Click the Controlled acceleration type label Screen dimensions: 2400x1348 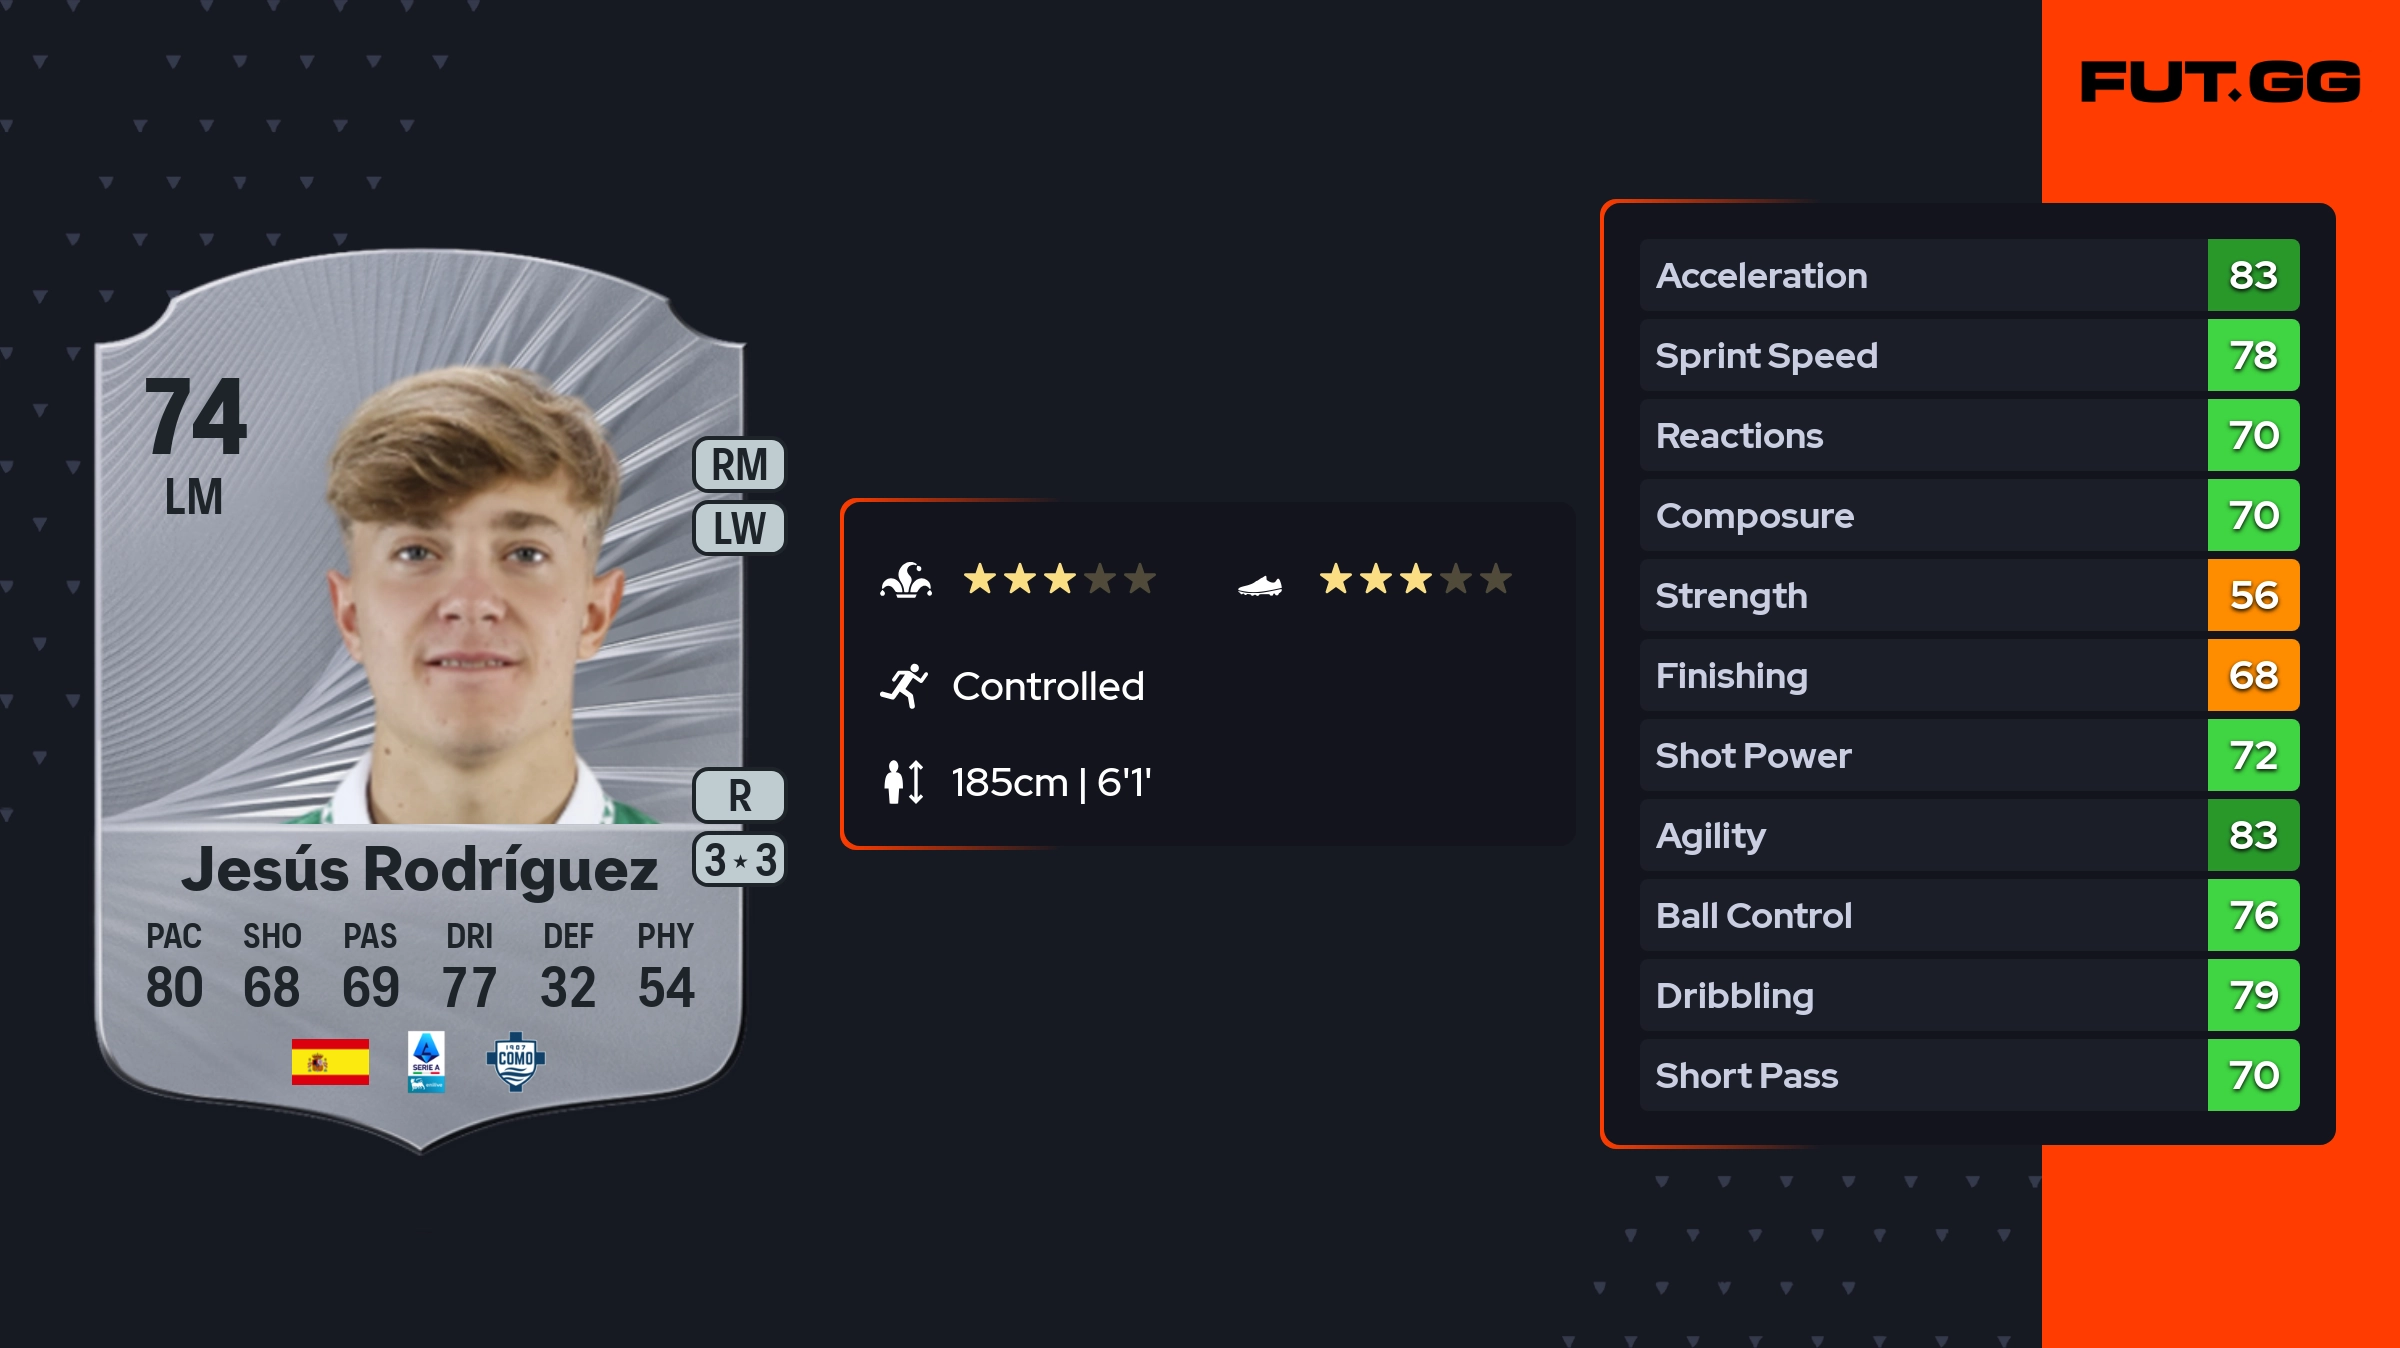[x=1047, y=686]
